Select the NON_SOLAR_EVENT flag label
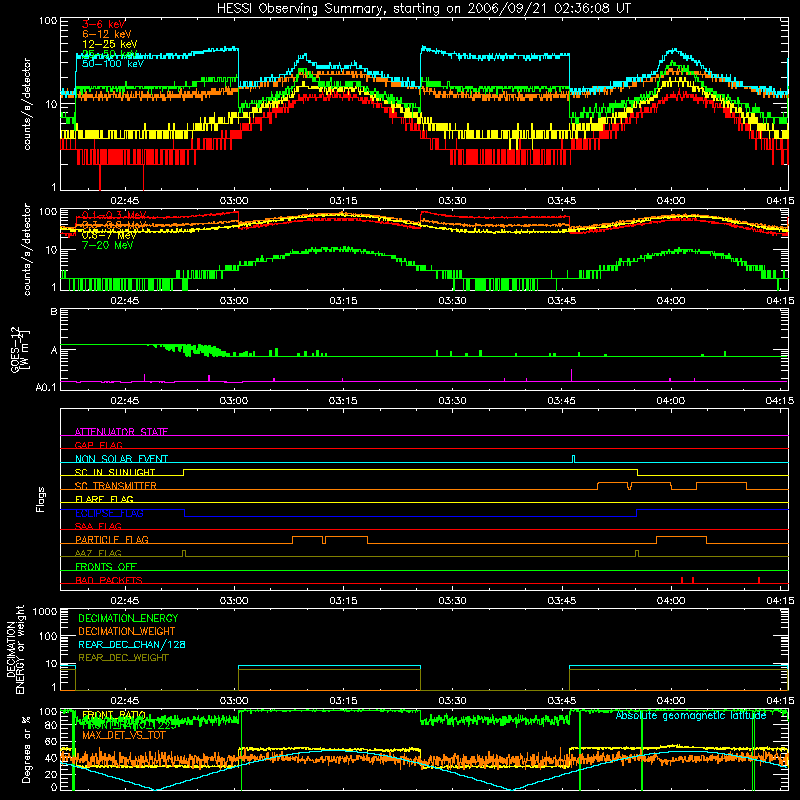Screen dimensions: 800x800 (121, 459)
